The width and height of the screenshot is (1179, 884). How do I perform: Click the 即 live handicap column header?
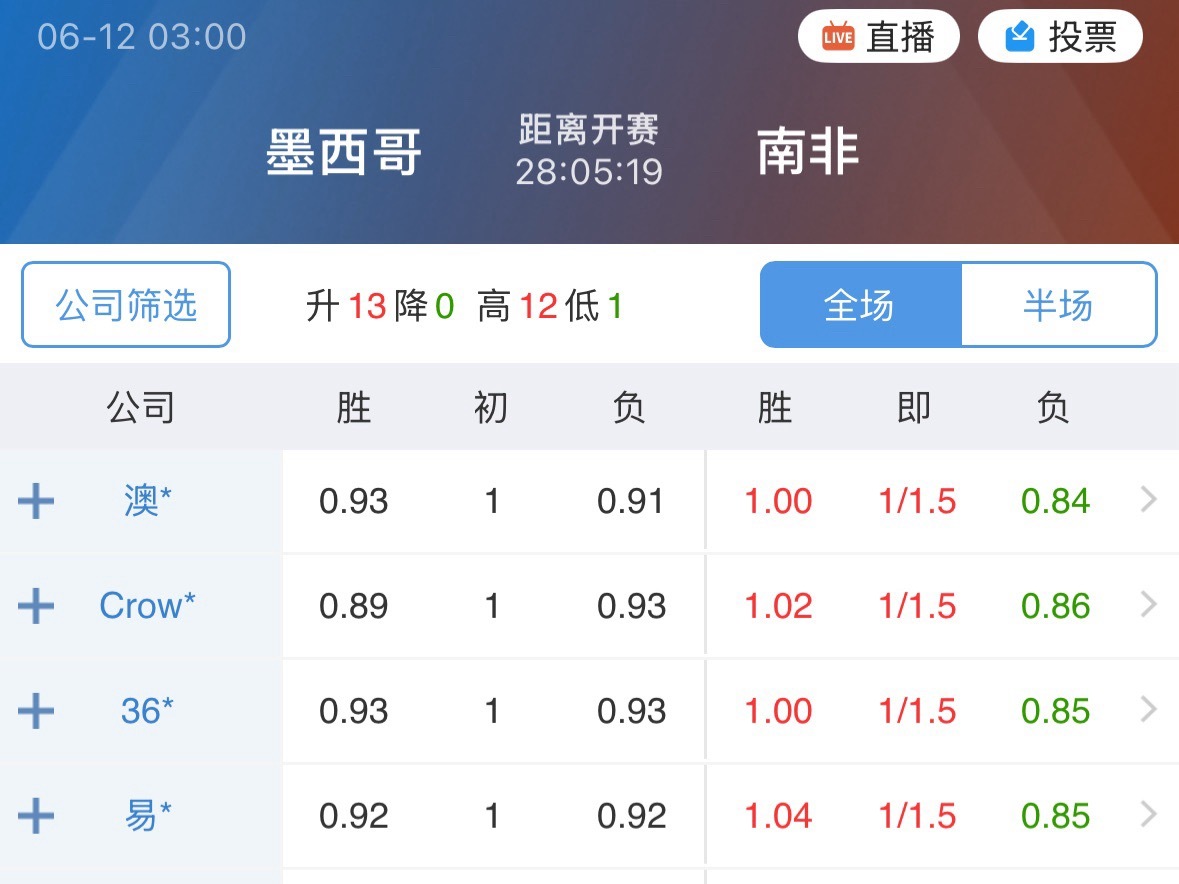click(x=914, y=407)
